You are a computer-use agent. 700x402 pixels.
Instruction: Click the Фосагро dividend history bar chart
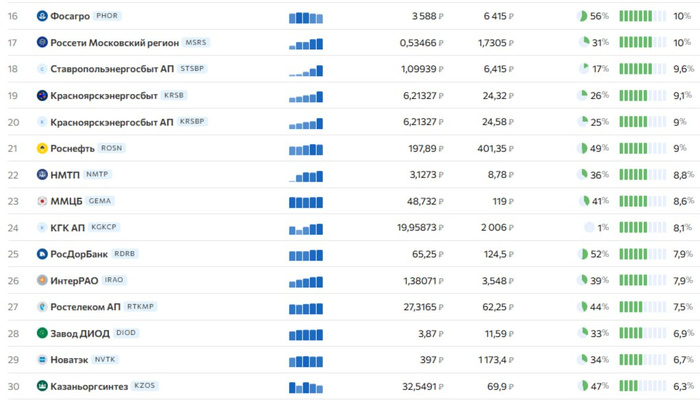[x=306, y=17]
